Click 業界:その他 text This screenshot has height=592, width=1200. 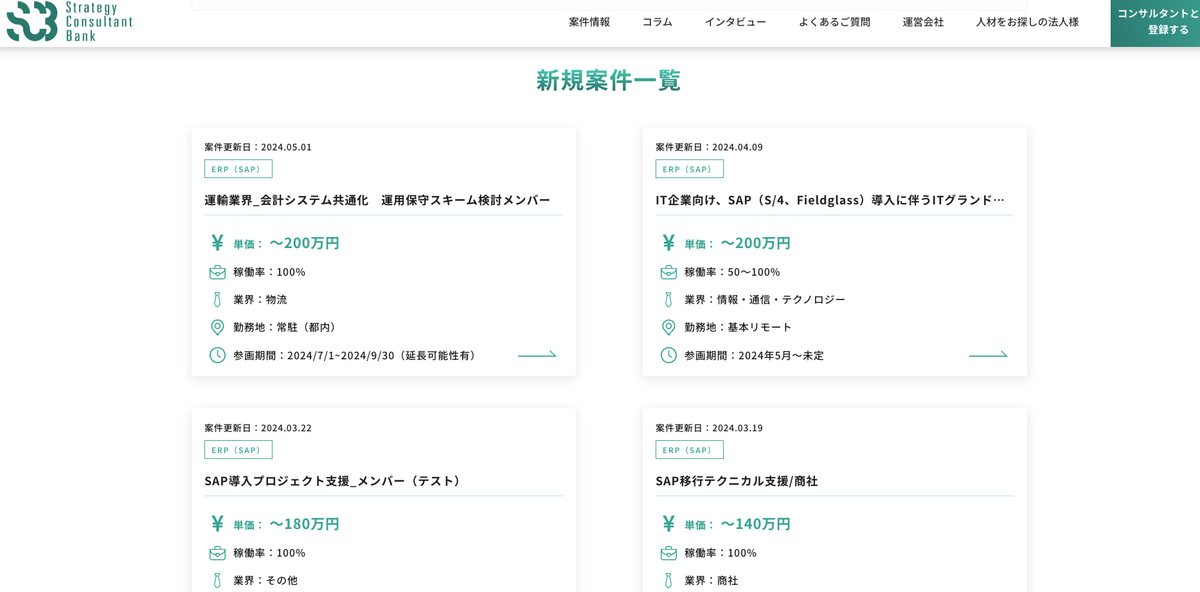pyautogui.click(x=265, y=580)
